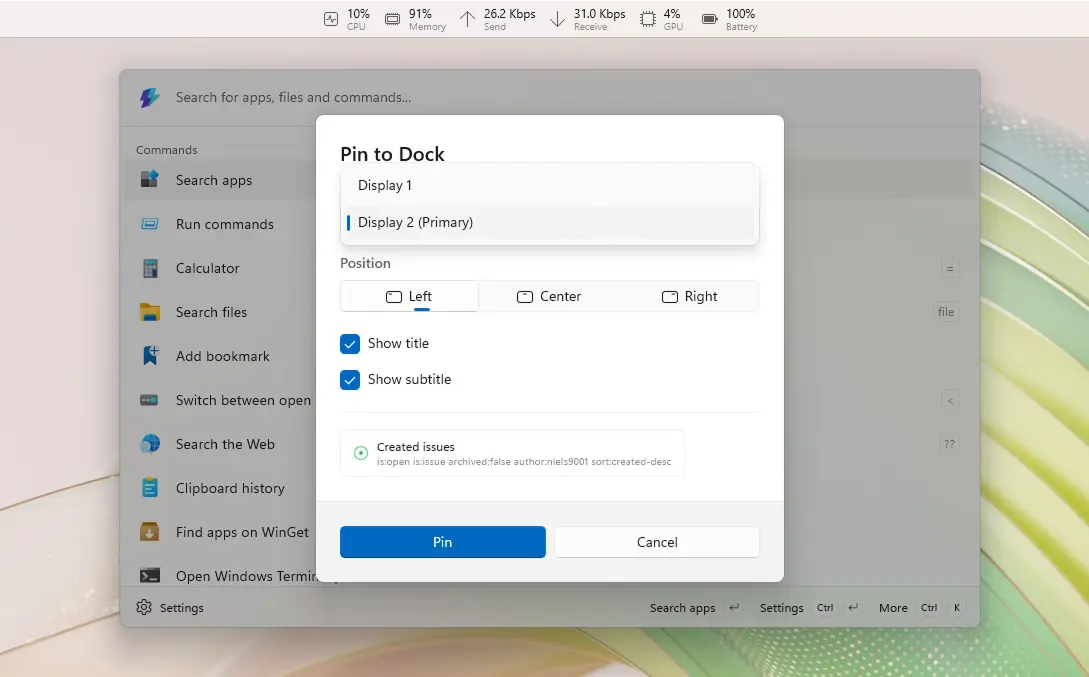Click the '=' alias tag on Calculator row
Image resolution: width=1089 pixels, height=677 pixels.
(949, 268)
